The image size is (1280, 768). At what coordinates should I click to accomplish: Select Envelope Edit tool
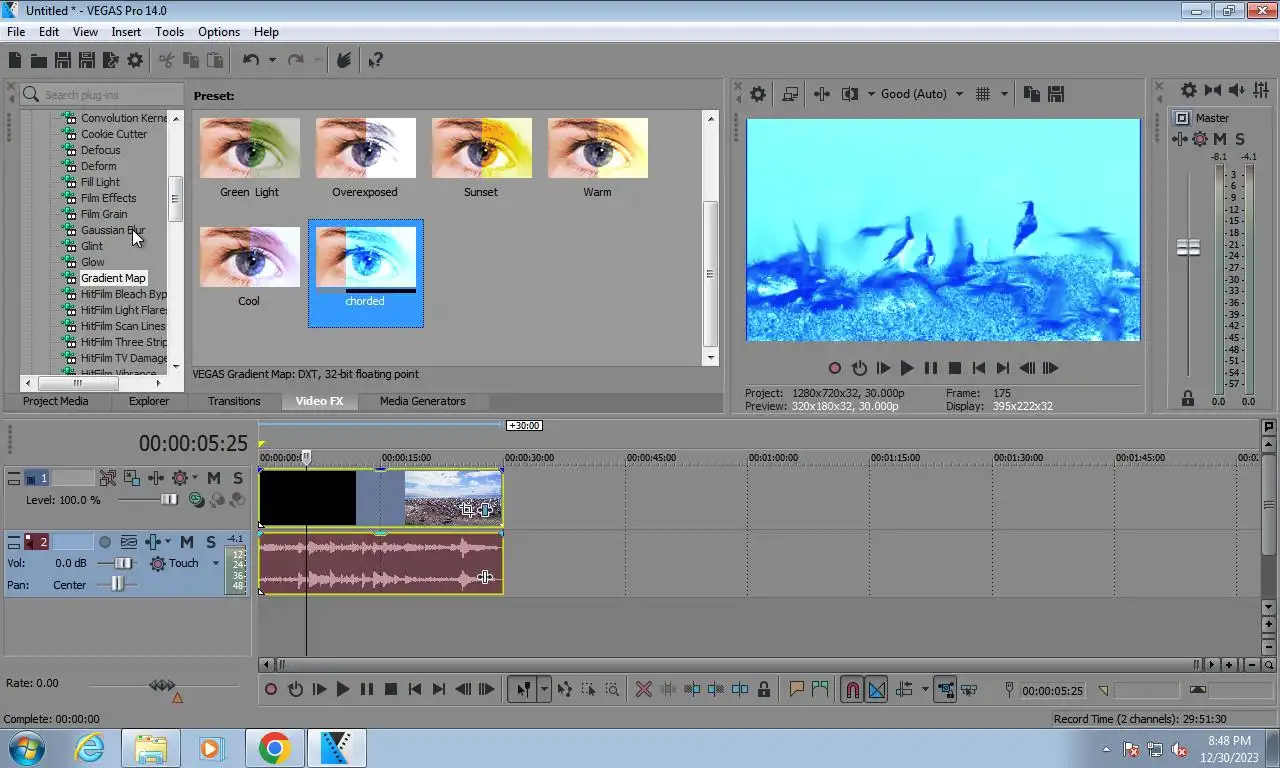[564, 689]
